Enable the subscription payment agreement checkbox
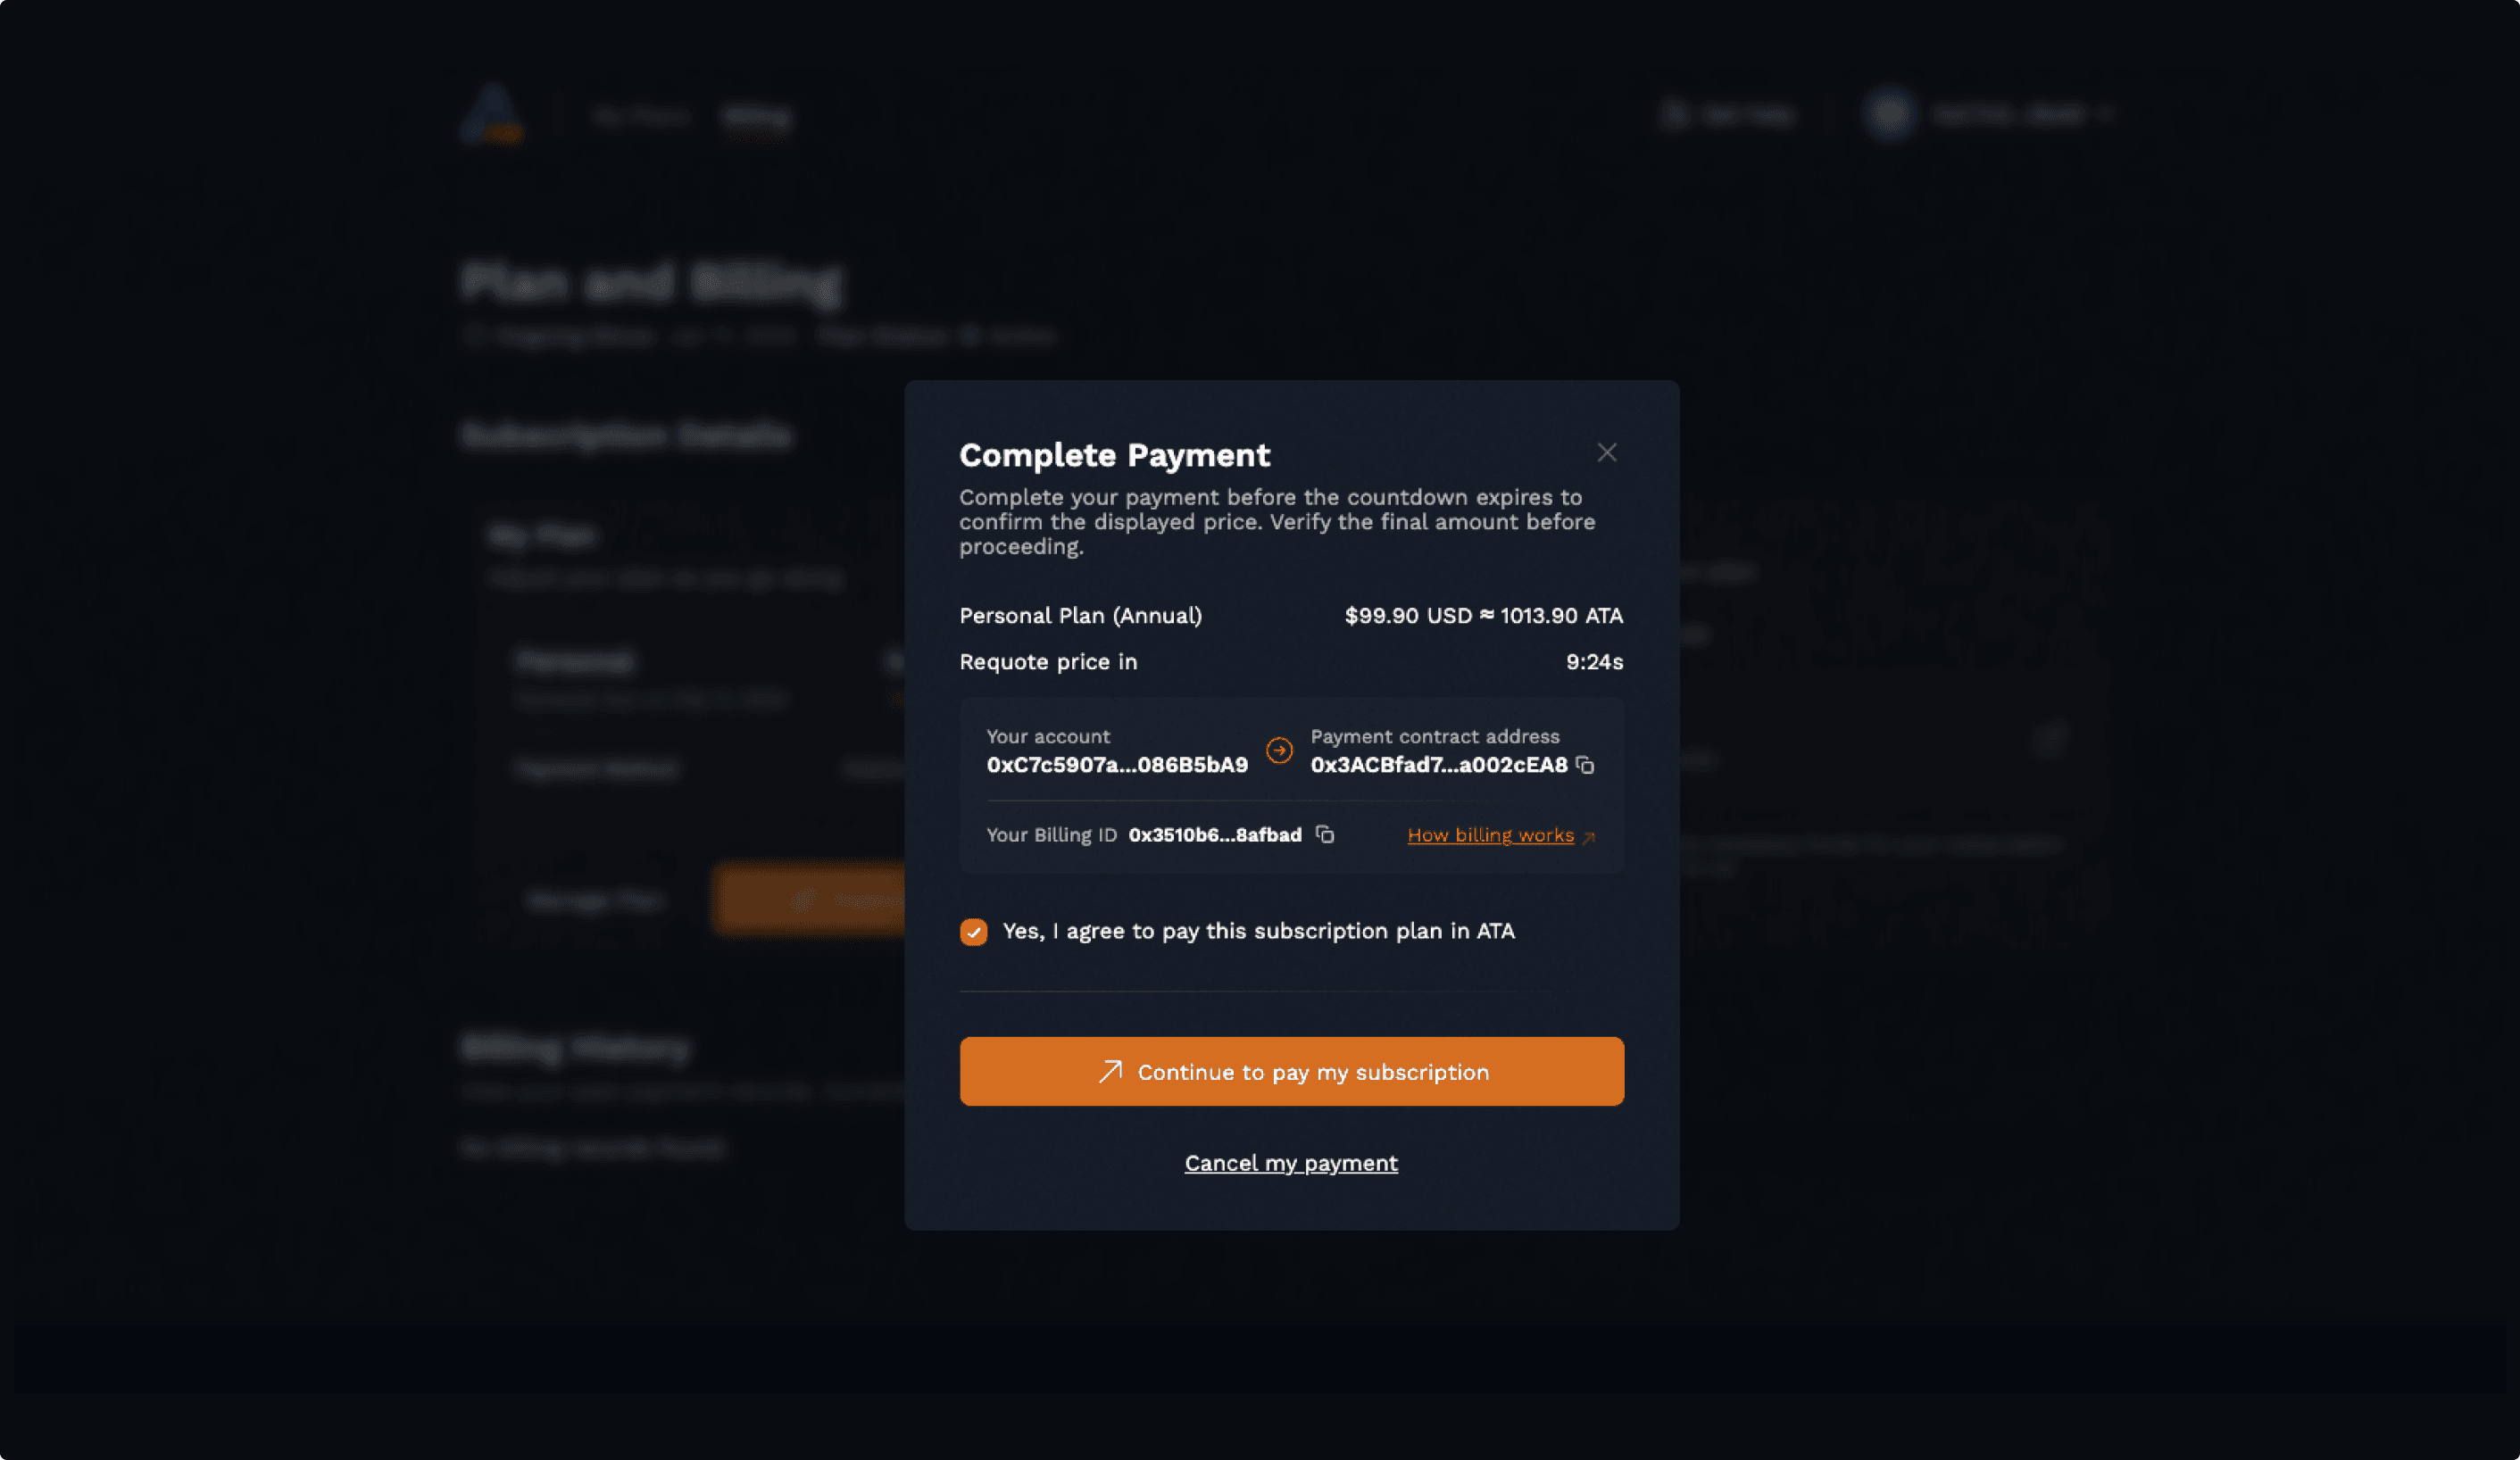 point(973,931)
